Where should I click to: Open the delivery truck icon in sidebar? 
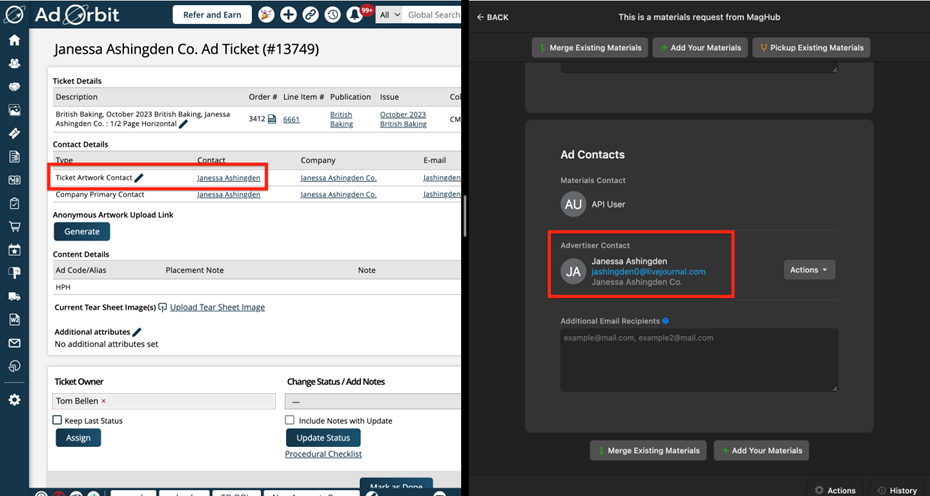(x=14, y=296)
